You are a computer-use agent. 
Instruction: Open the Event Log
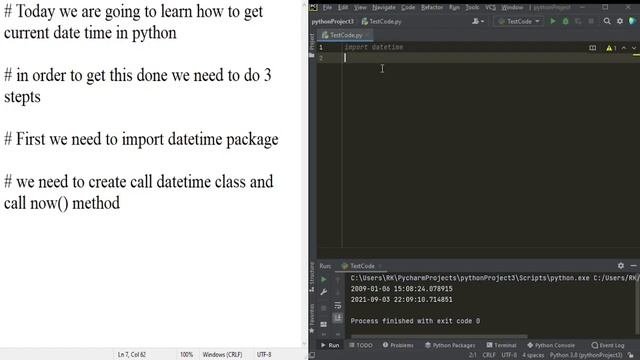click(608, 345)
